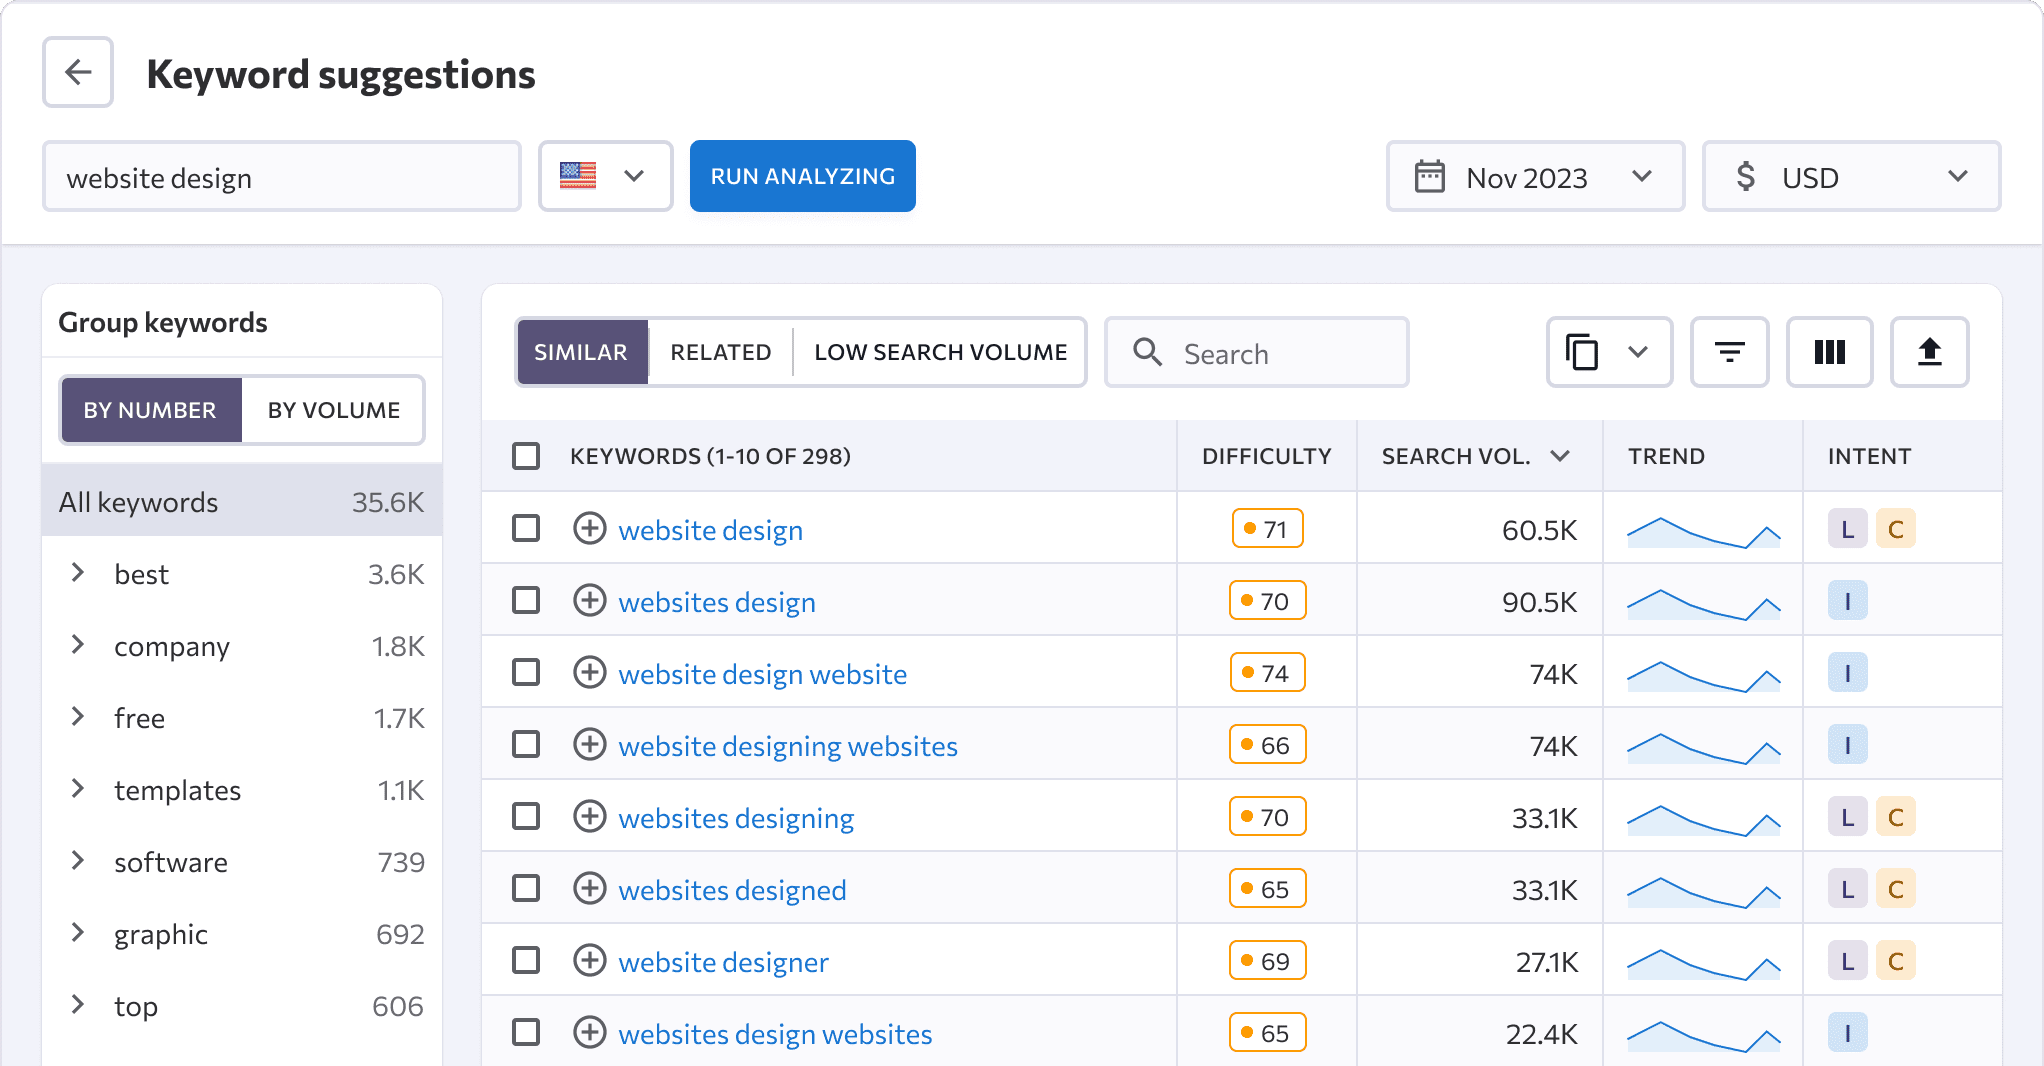Add 'websites designing' with plus icon
Image resolution: width=2044 pixels, height=1066 pixels.
[590, 816]
